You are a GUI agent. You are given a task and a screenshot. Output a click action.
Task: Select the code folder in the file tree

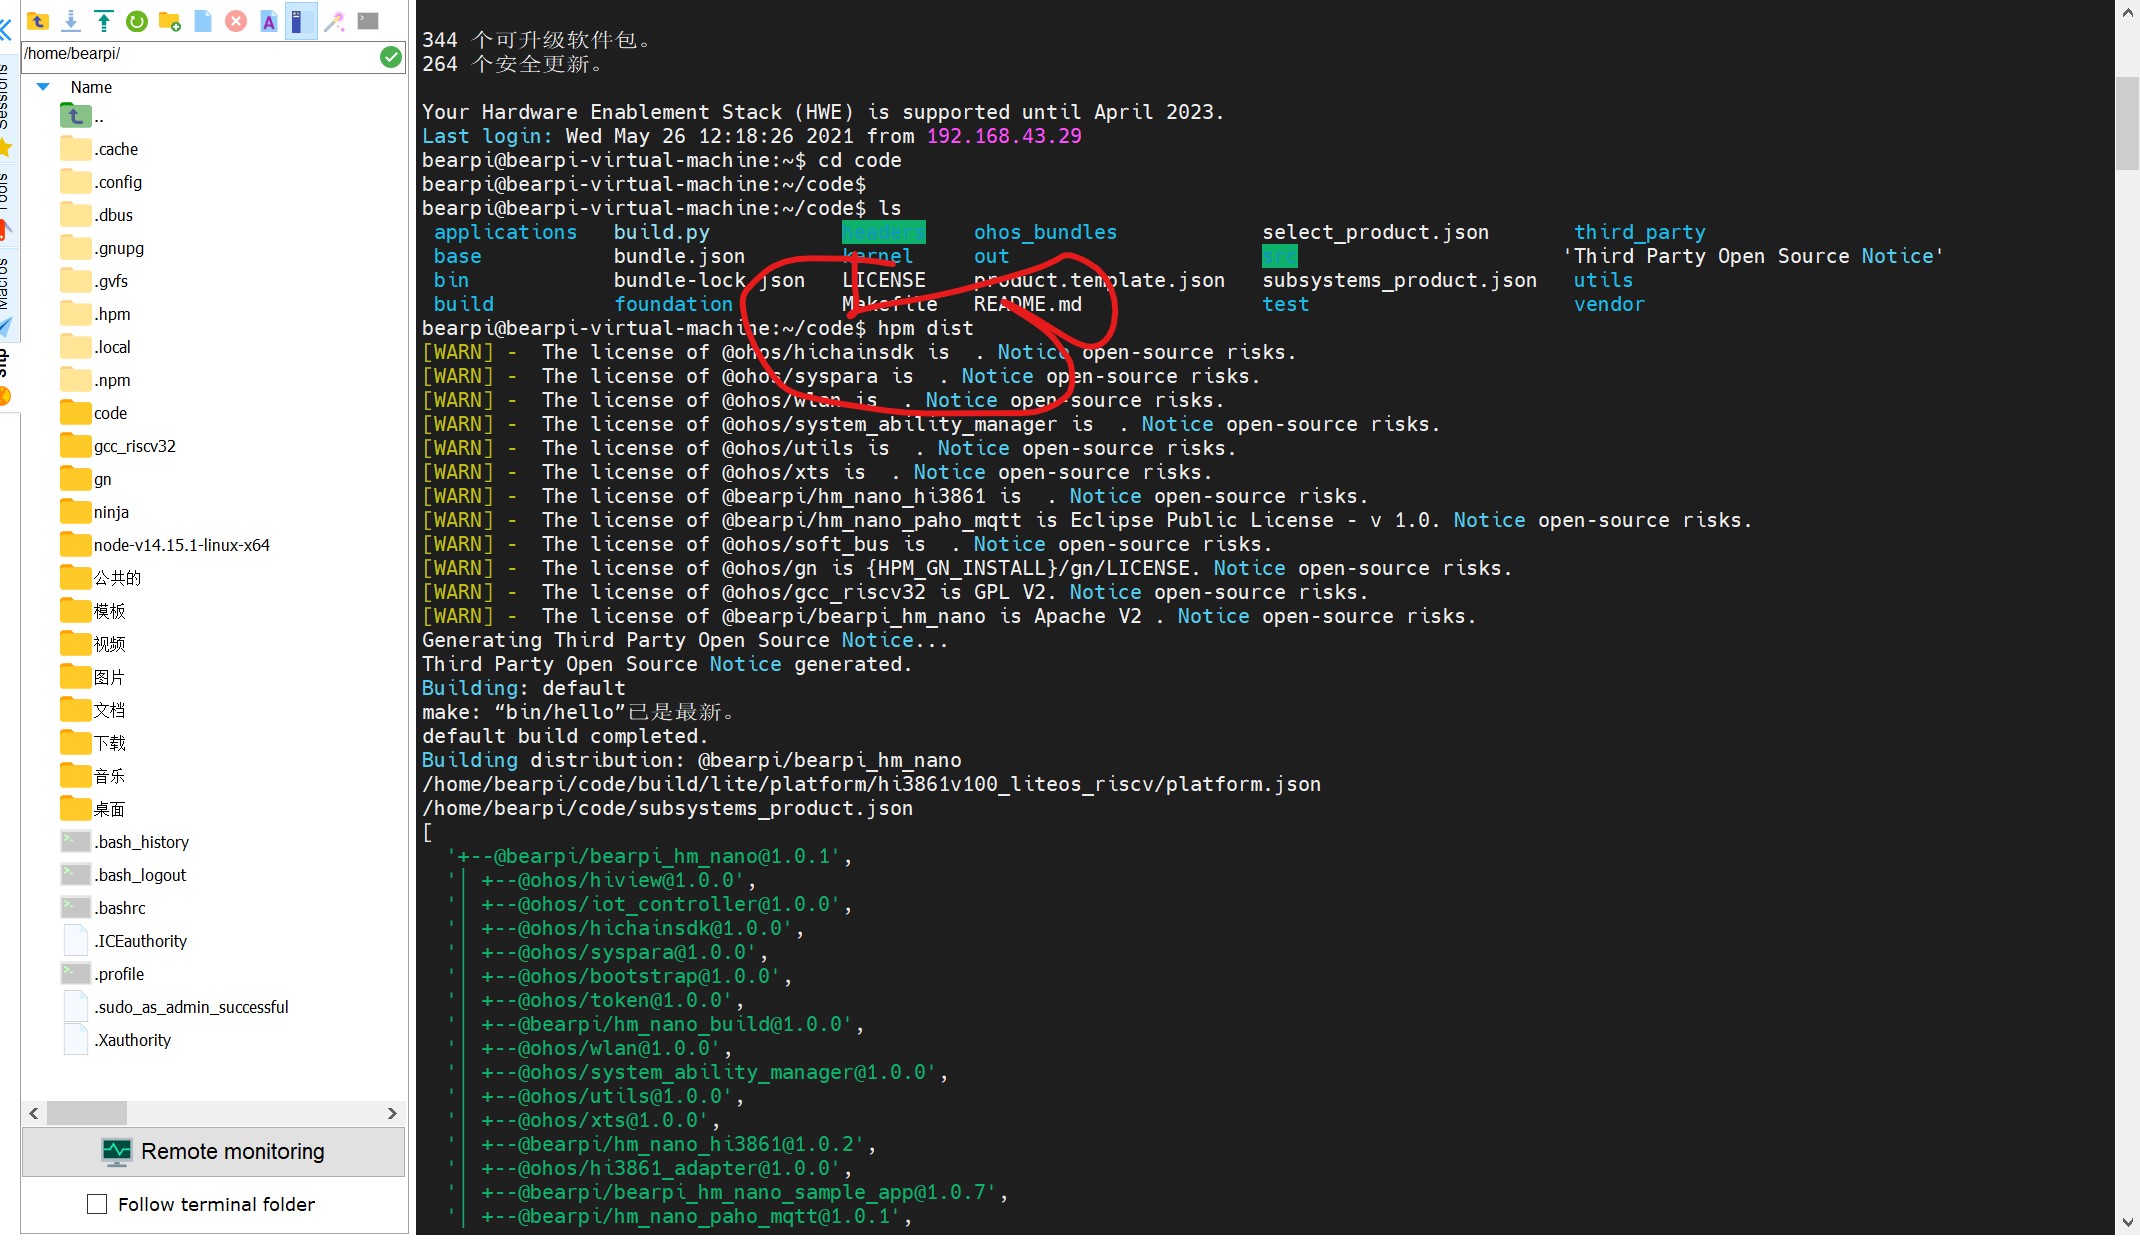pos(110,413)
